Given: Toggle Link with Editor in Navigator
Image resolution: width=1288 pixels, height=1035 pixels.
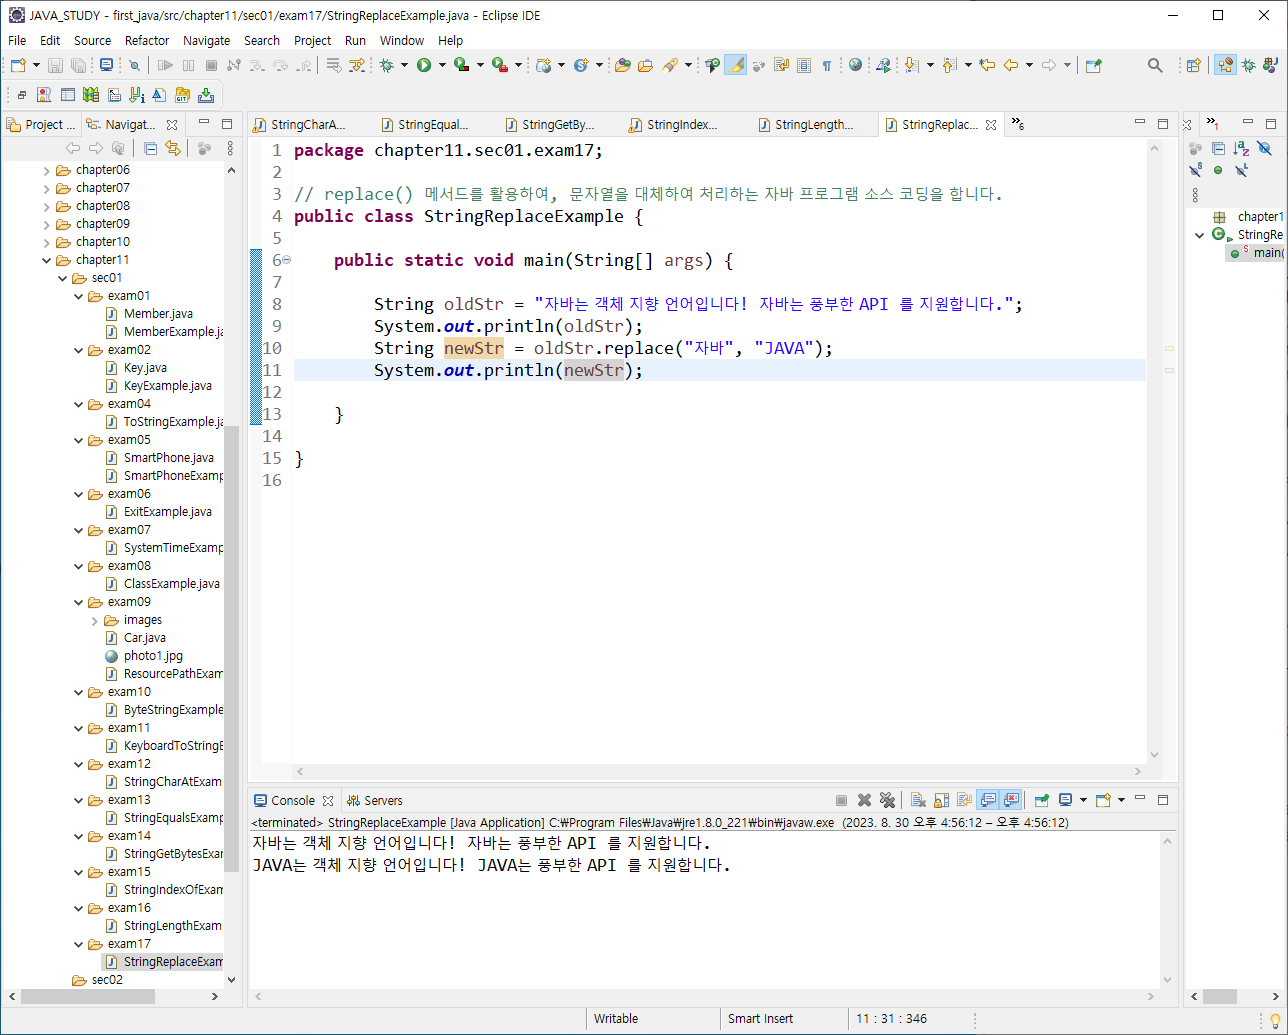Looking at the screenshot, I should point(173,148).
